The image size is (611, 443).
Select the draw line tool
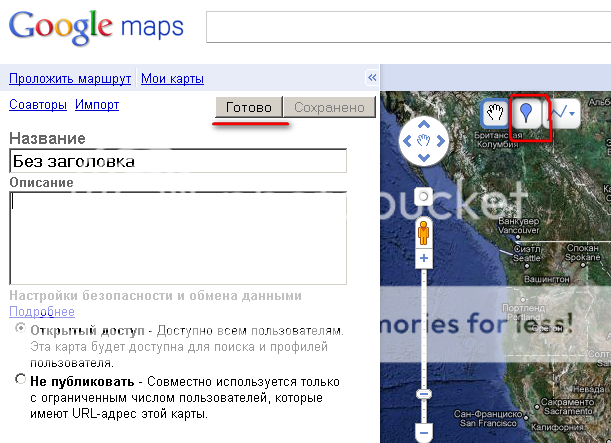[558, 113]
